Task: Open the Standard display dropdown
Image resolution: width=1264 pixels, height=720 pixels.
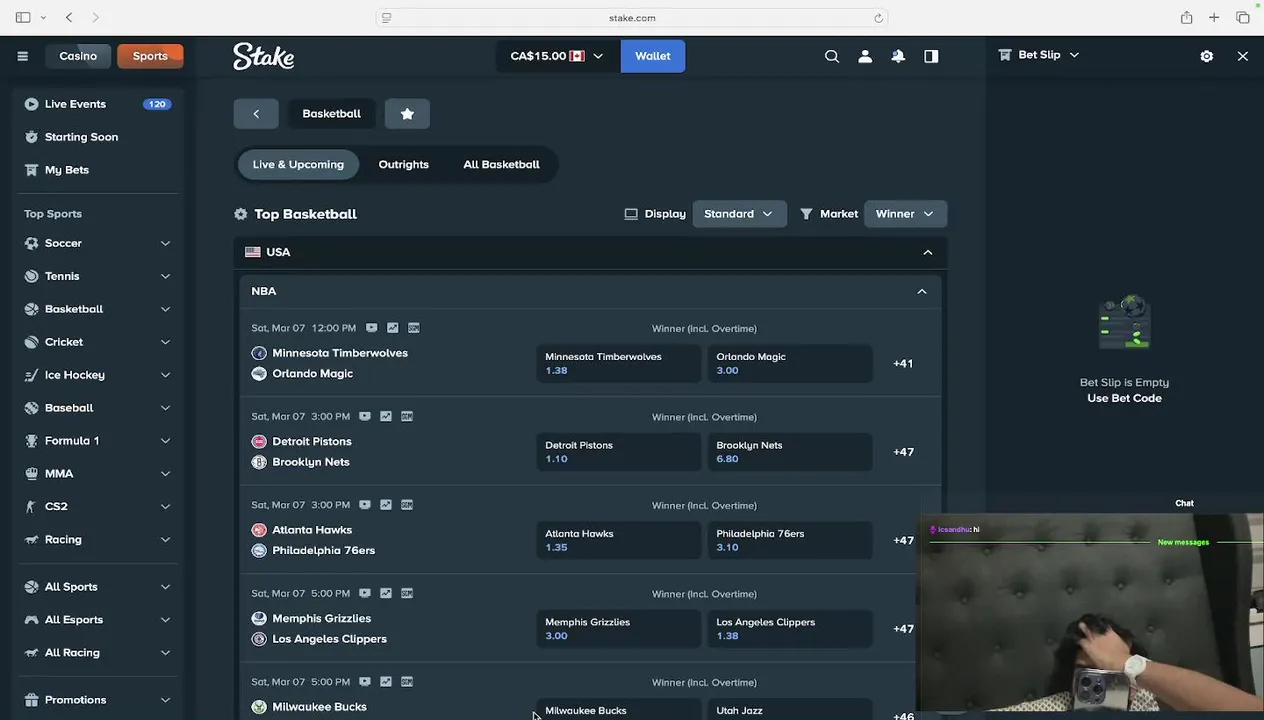Action: pyautogui.click(x=739, y=214)
